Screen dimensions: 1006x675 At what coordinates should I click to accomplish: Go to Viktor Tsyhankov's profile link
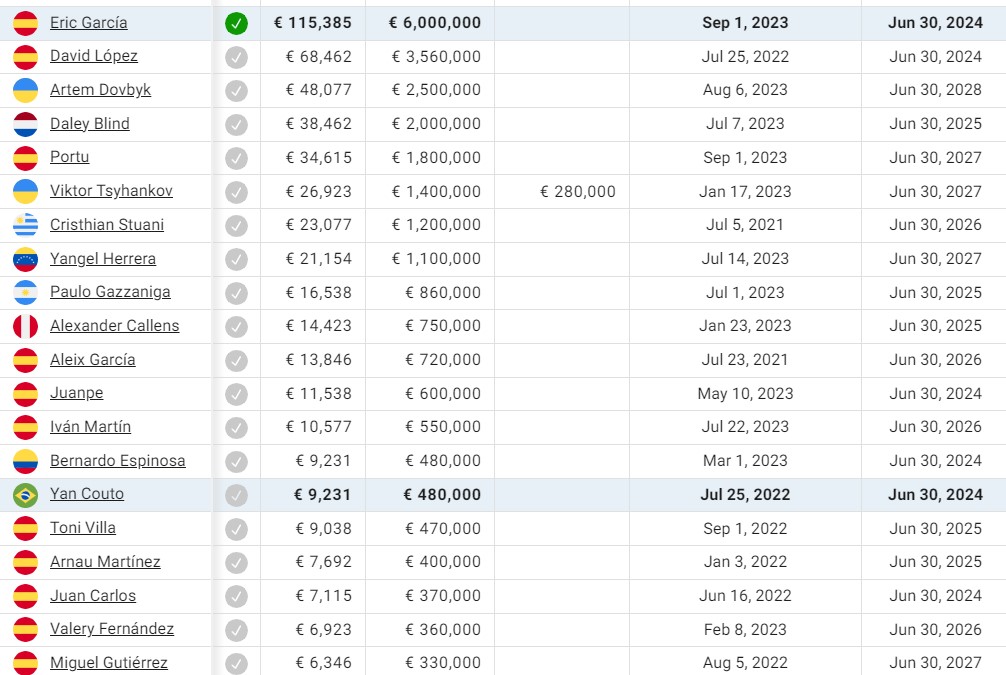point(111,191)
